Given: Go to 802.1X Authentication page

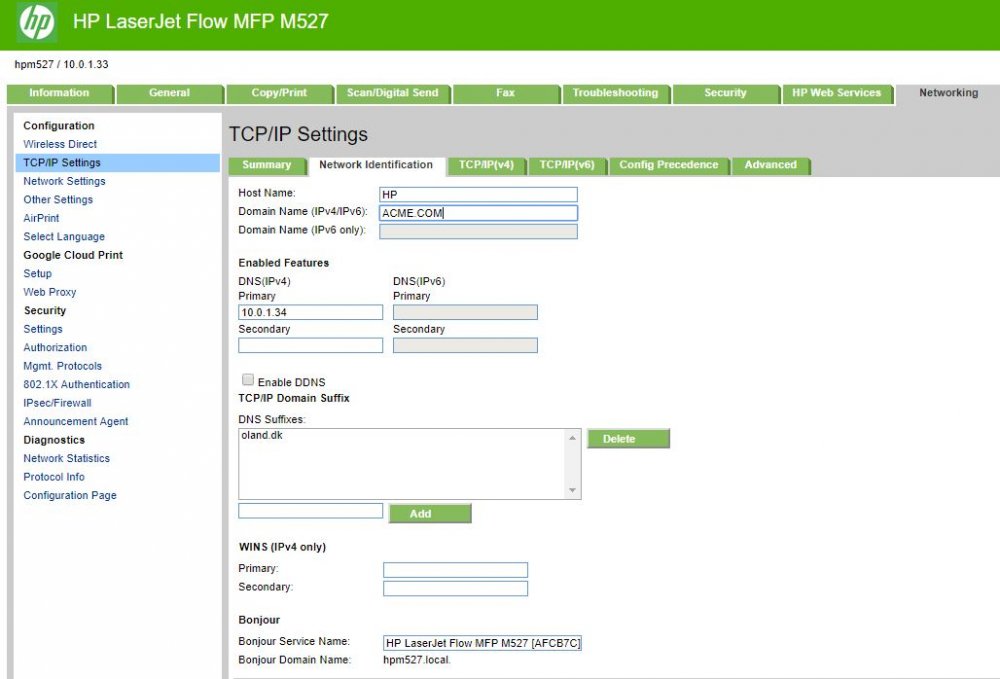Looking at the screenshot, I should click(76, 384).
